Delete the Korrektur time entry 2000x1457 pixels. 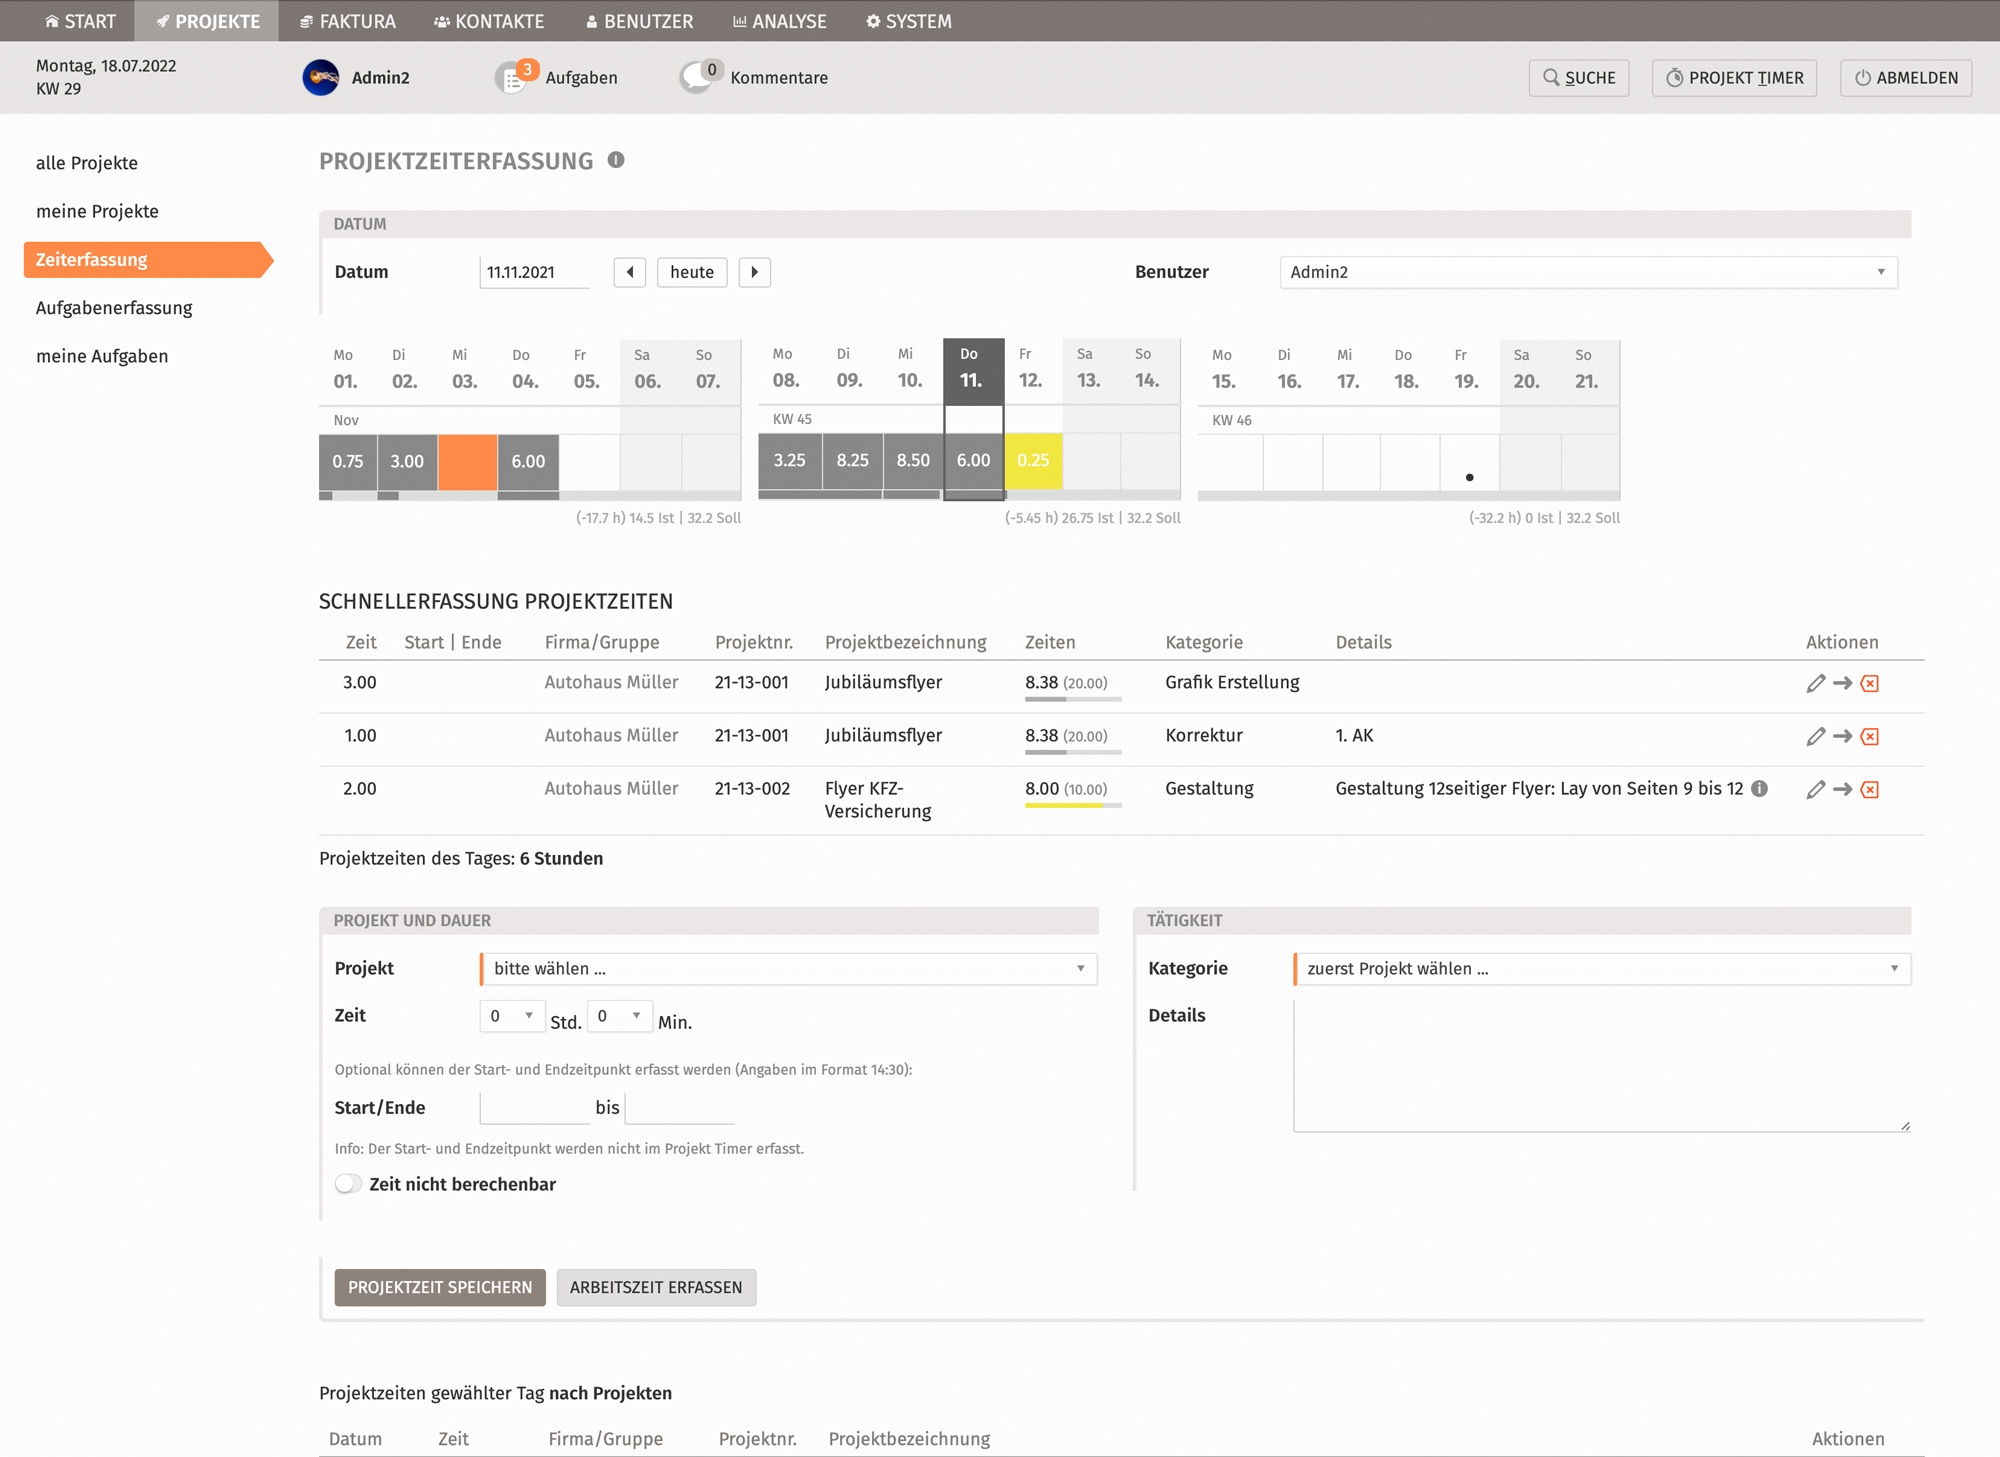[1869, 737]
